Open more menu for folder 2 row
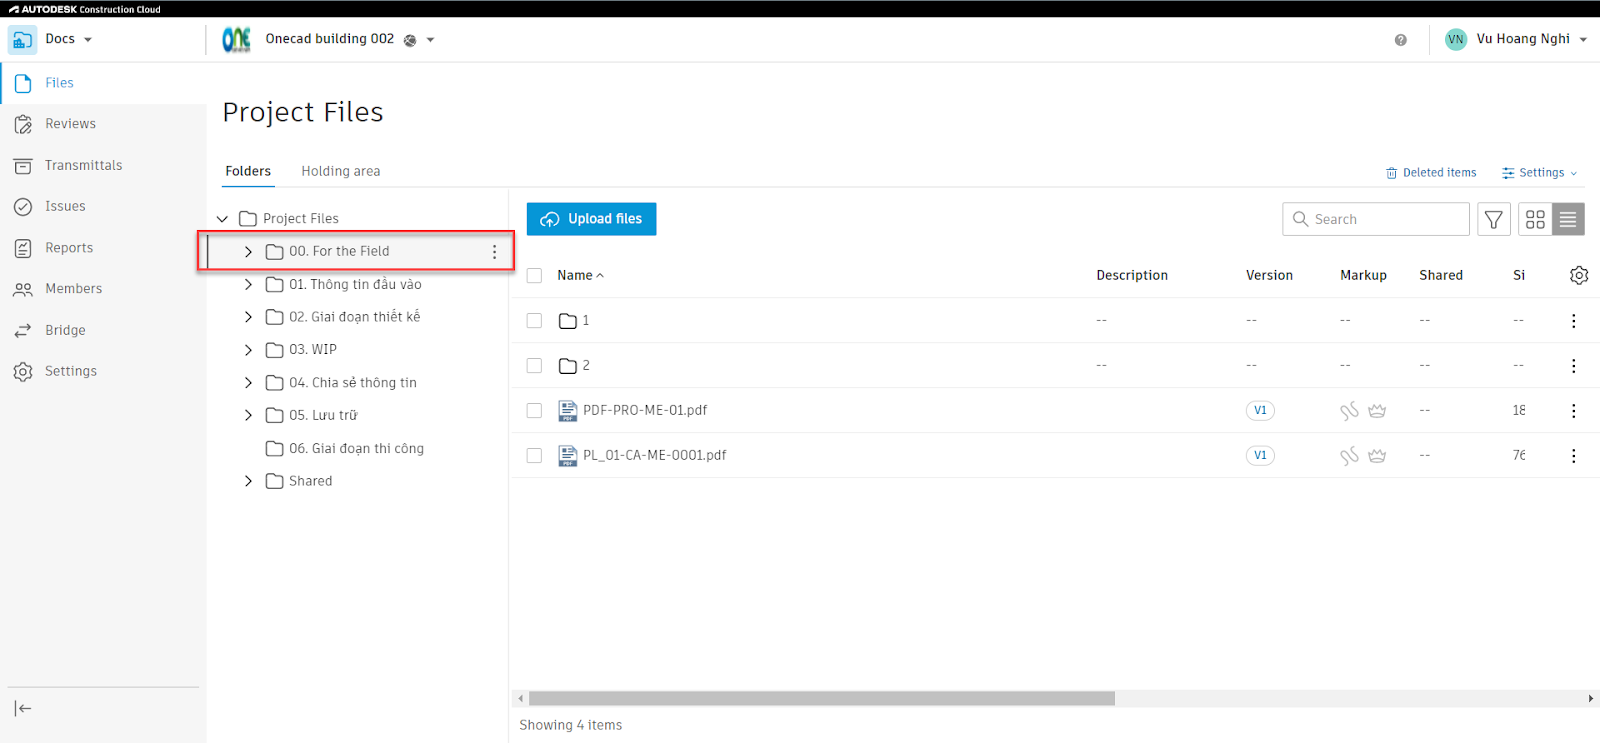 [x=1573, y=366]
